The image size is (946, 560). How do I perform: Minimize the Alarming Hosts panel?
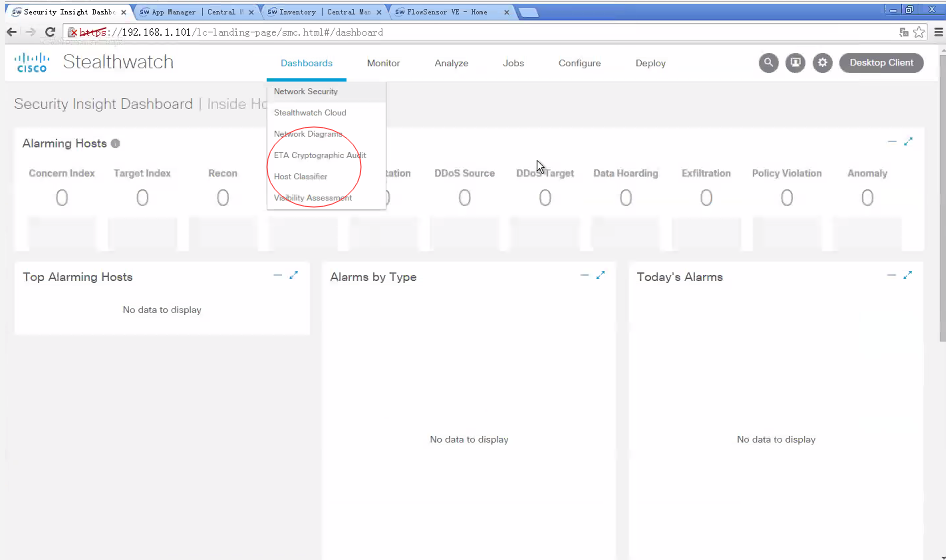click(x=892, y=141)
